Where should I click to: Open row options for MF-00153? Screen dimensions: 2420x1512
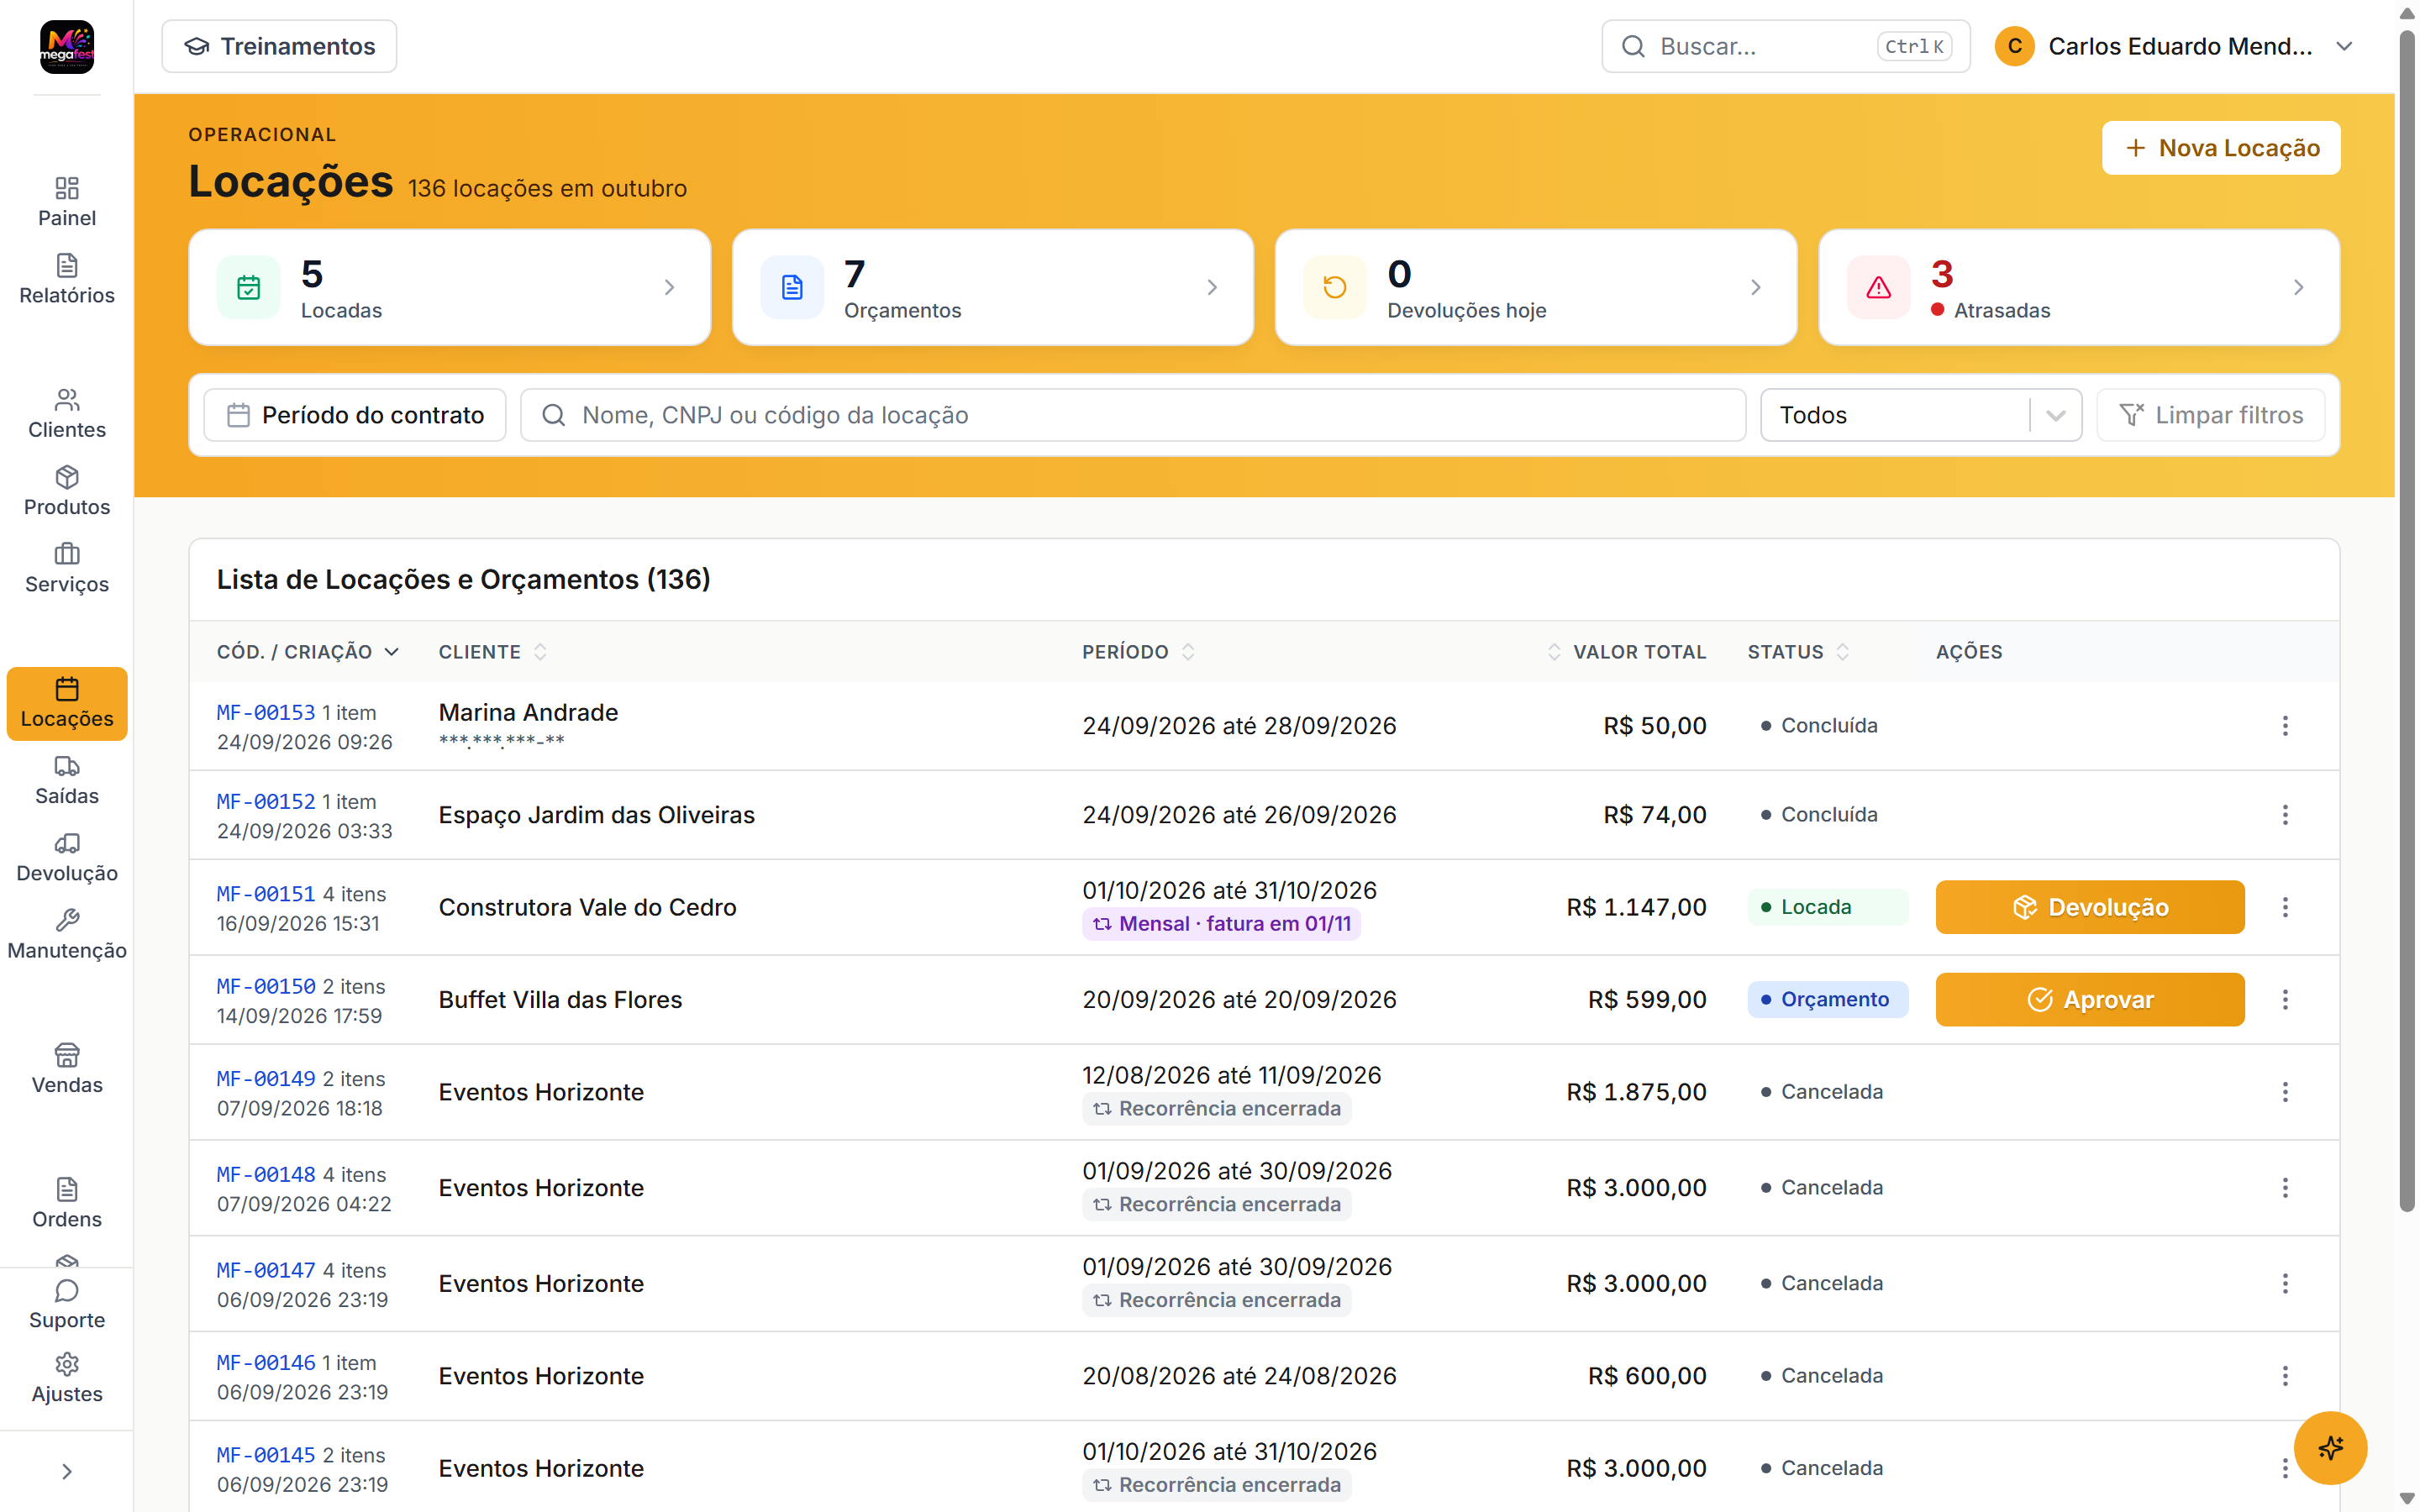pyautogui.click(x=2285, y=726)
